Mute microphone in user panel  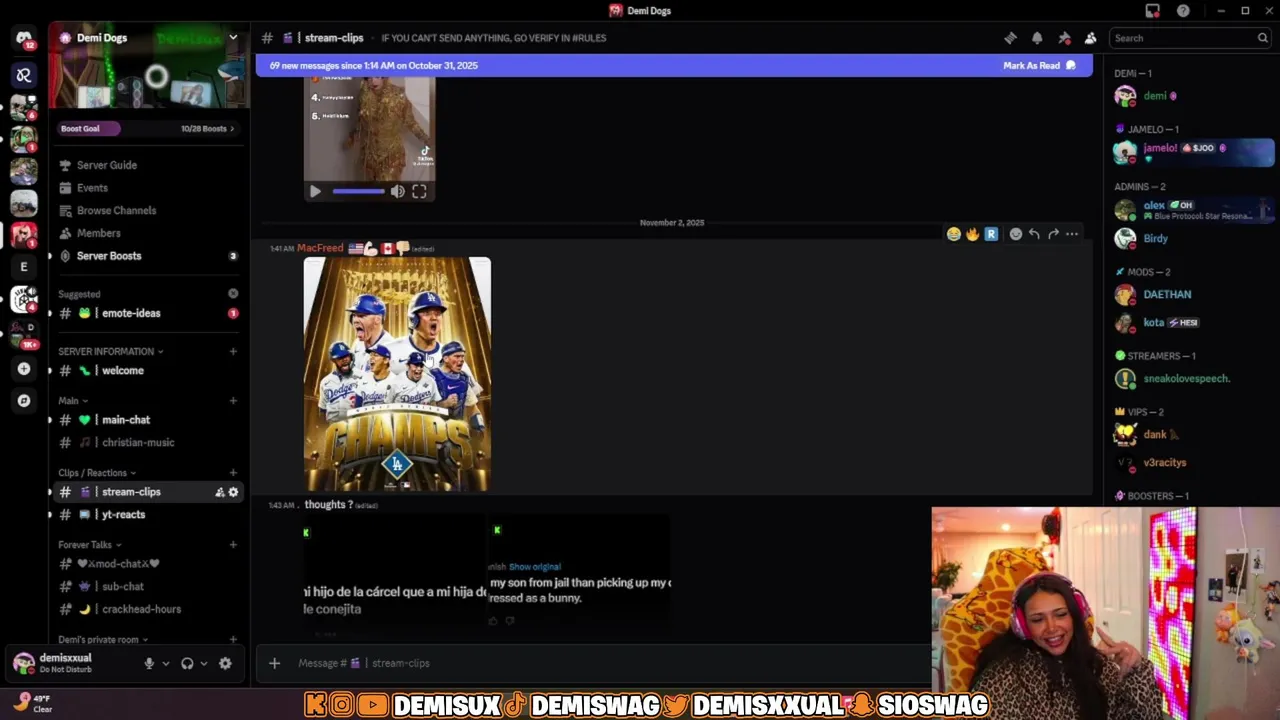click(x=149, y=663)
